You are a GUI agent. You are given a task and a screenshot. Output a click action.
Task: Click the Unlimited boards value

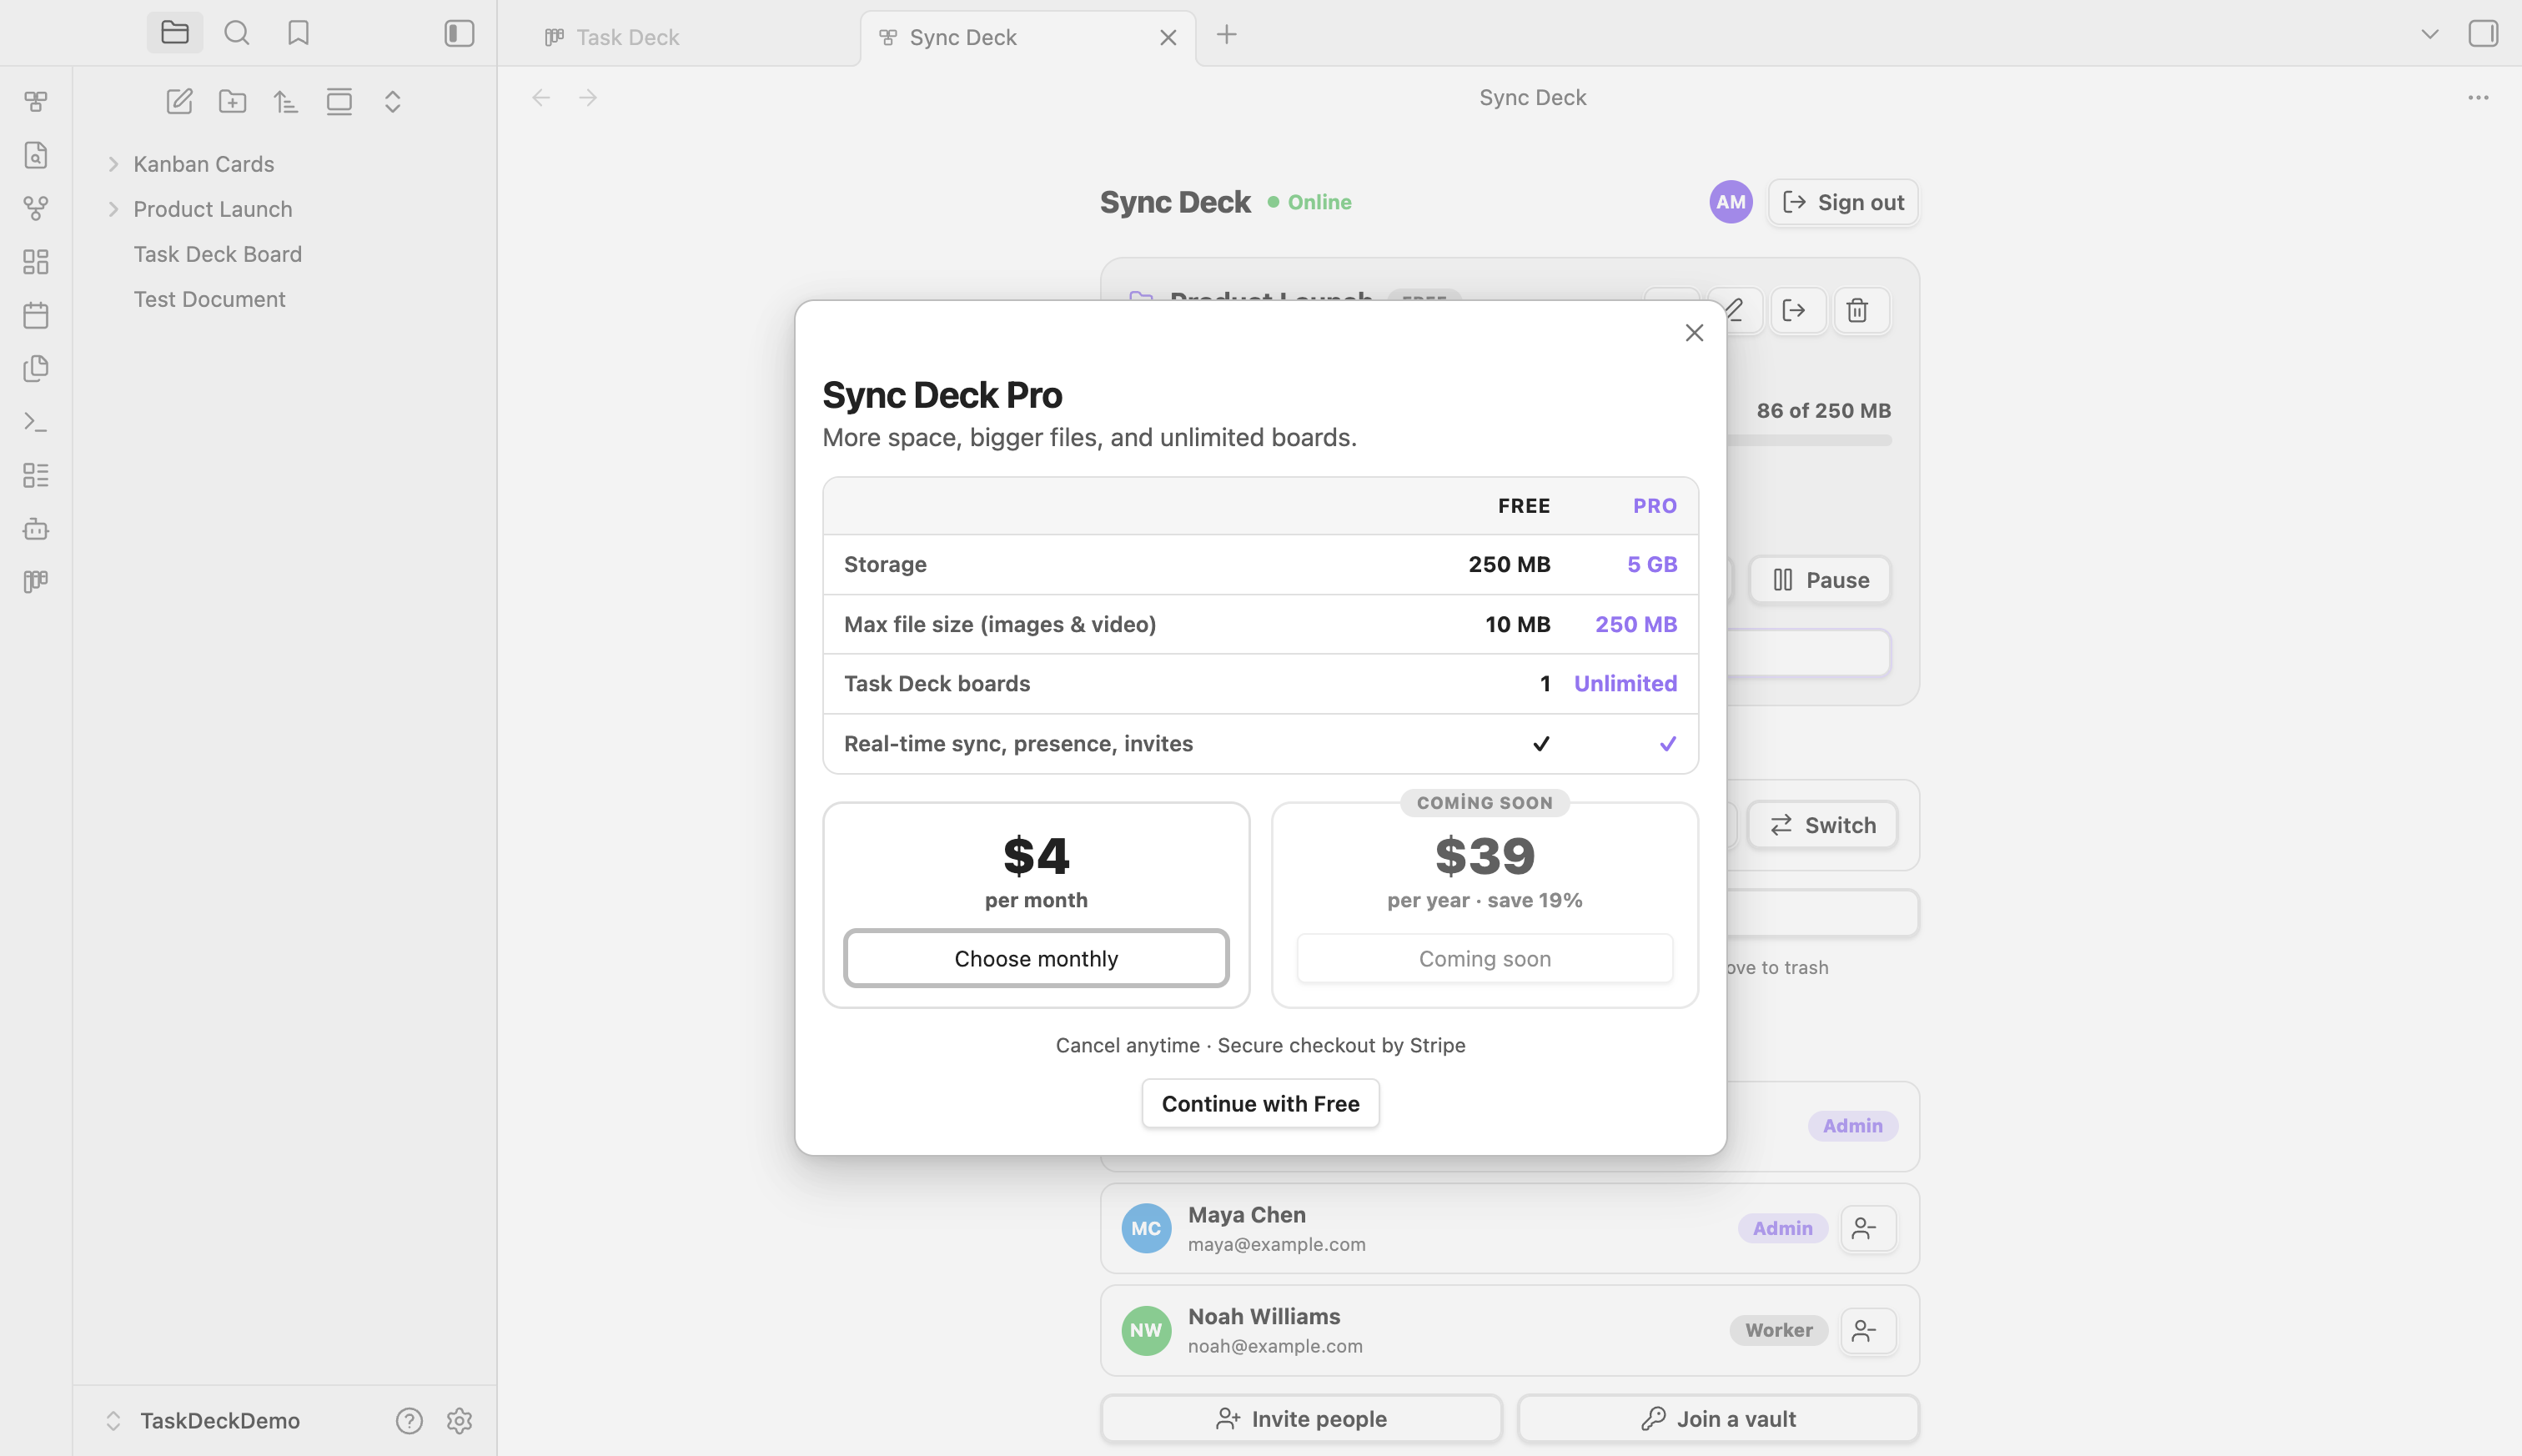coord(1625,683)
